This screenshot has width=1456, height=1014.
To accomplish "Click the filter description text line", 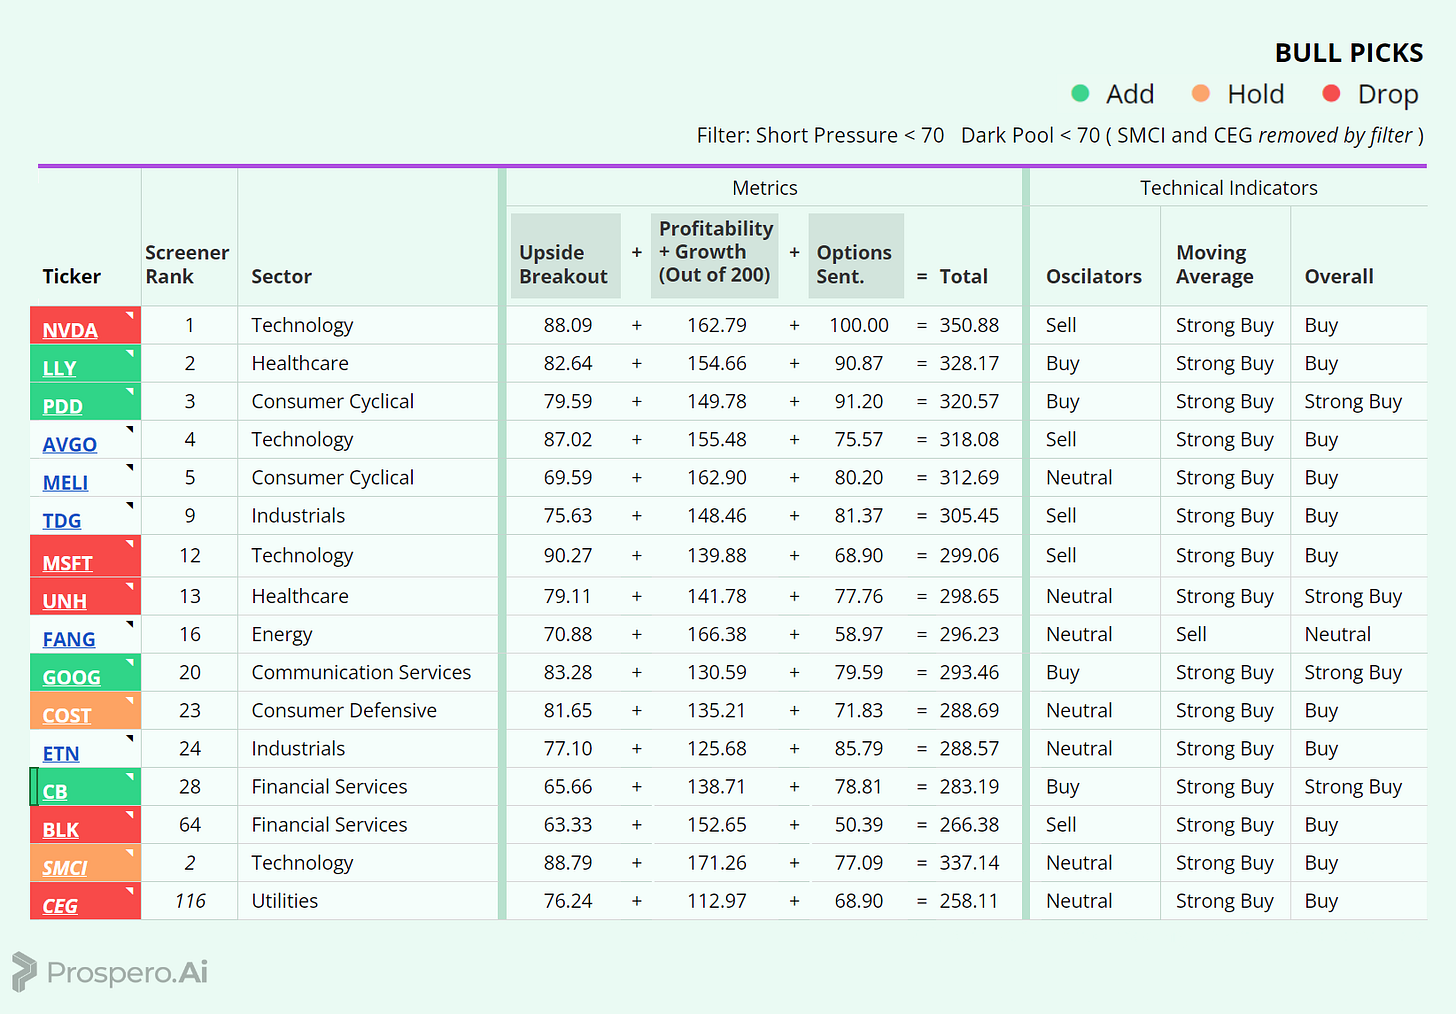I will (1060, 135).
